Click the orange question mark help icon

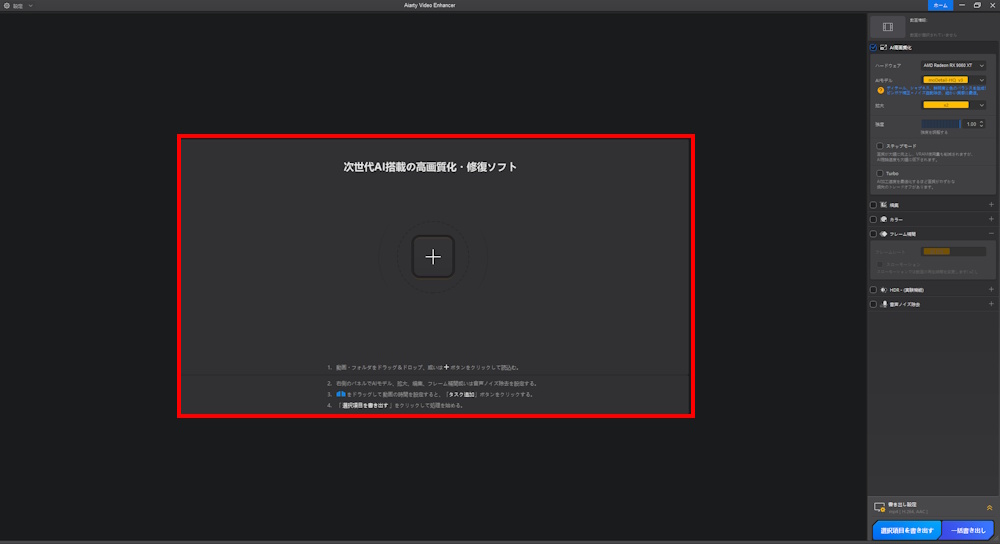[880, 91]
